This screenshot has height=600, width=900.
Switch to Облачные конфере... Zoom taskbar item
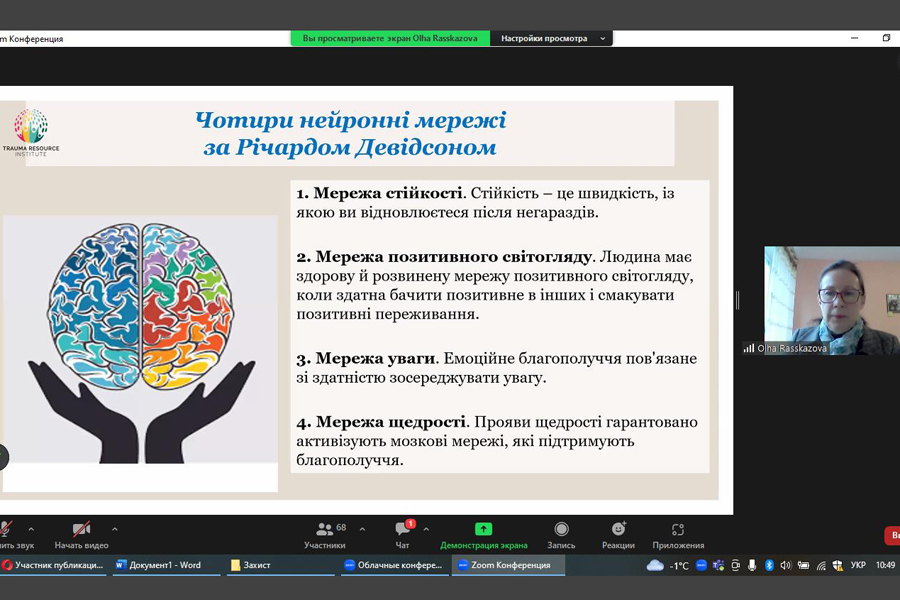[394, 565]
